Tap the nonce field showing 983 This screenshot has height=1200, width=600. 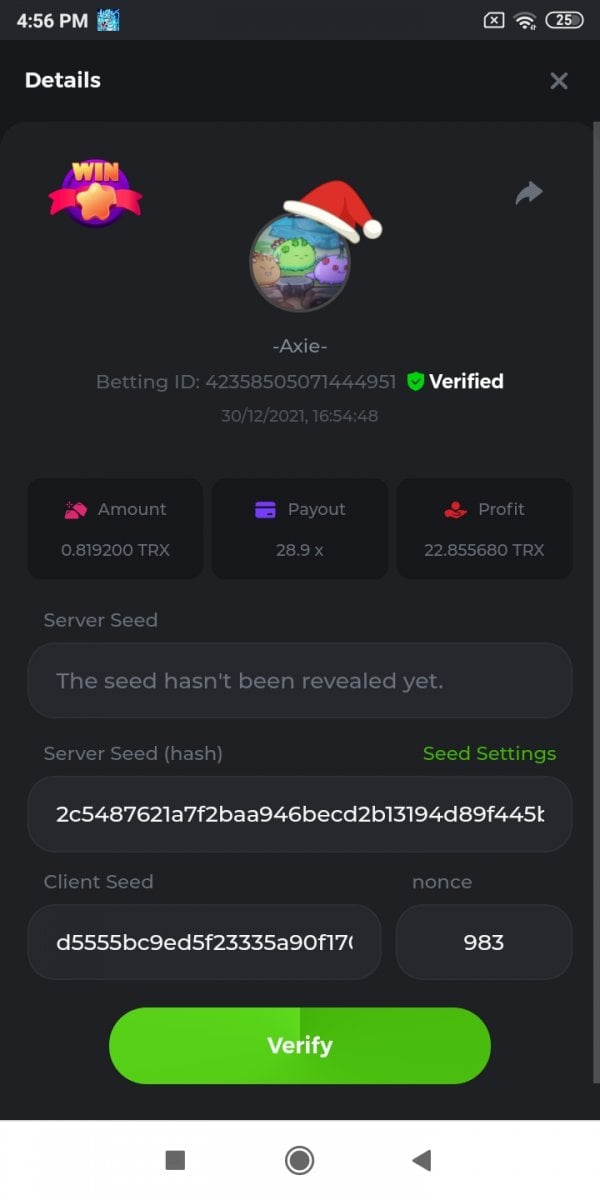(484, 942)
